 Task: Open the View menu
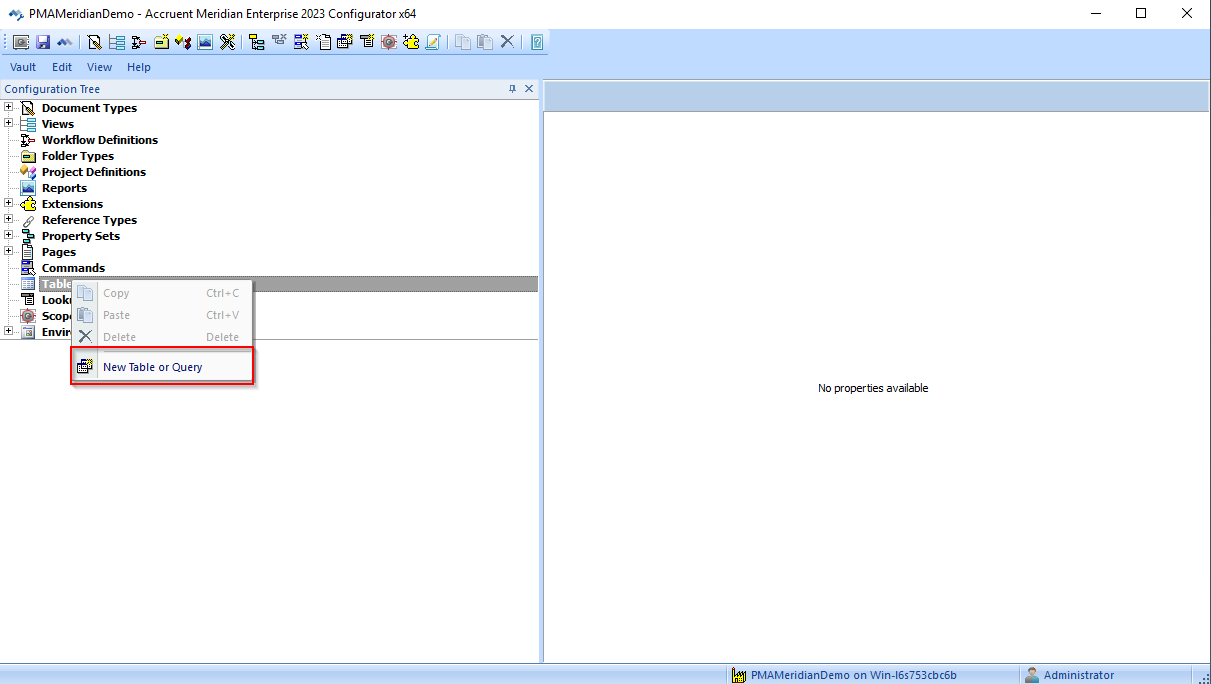pos(100,67)
